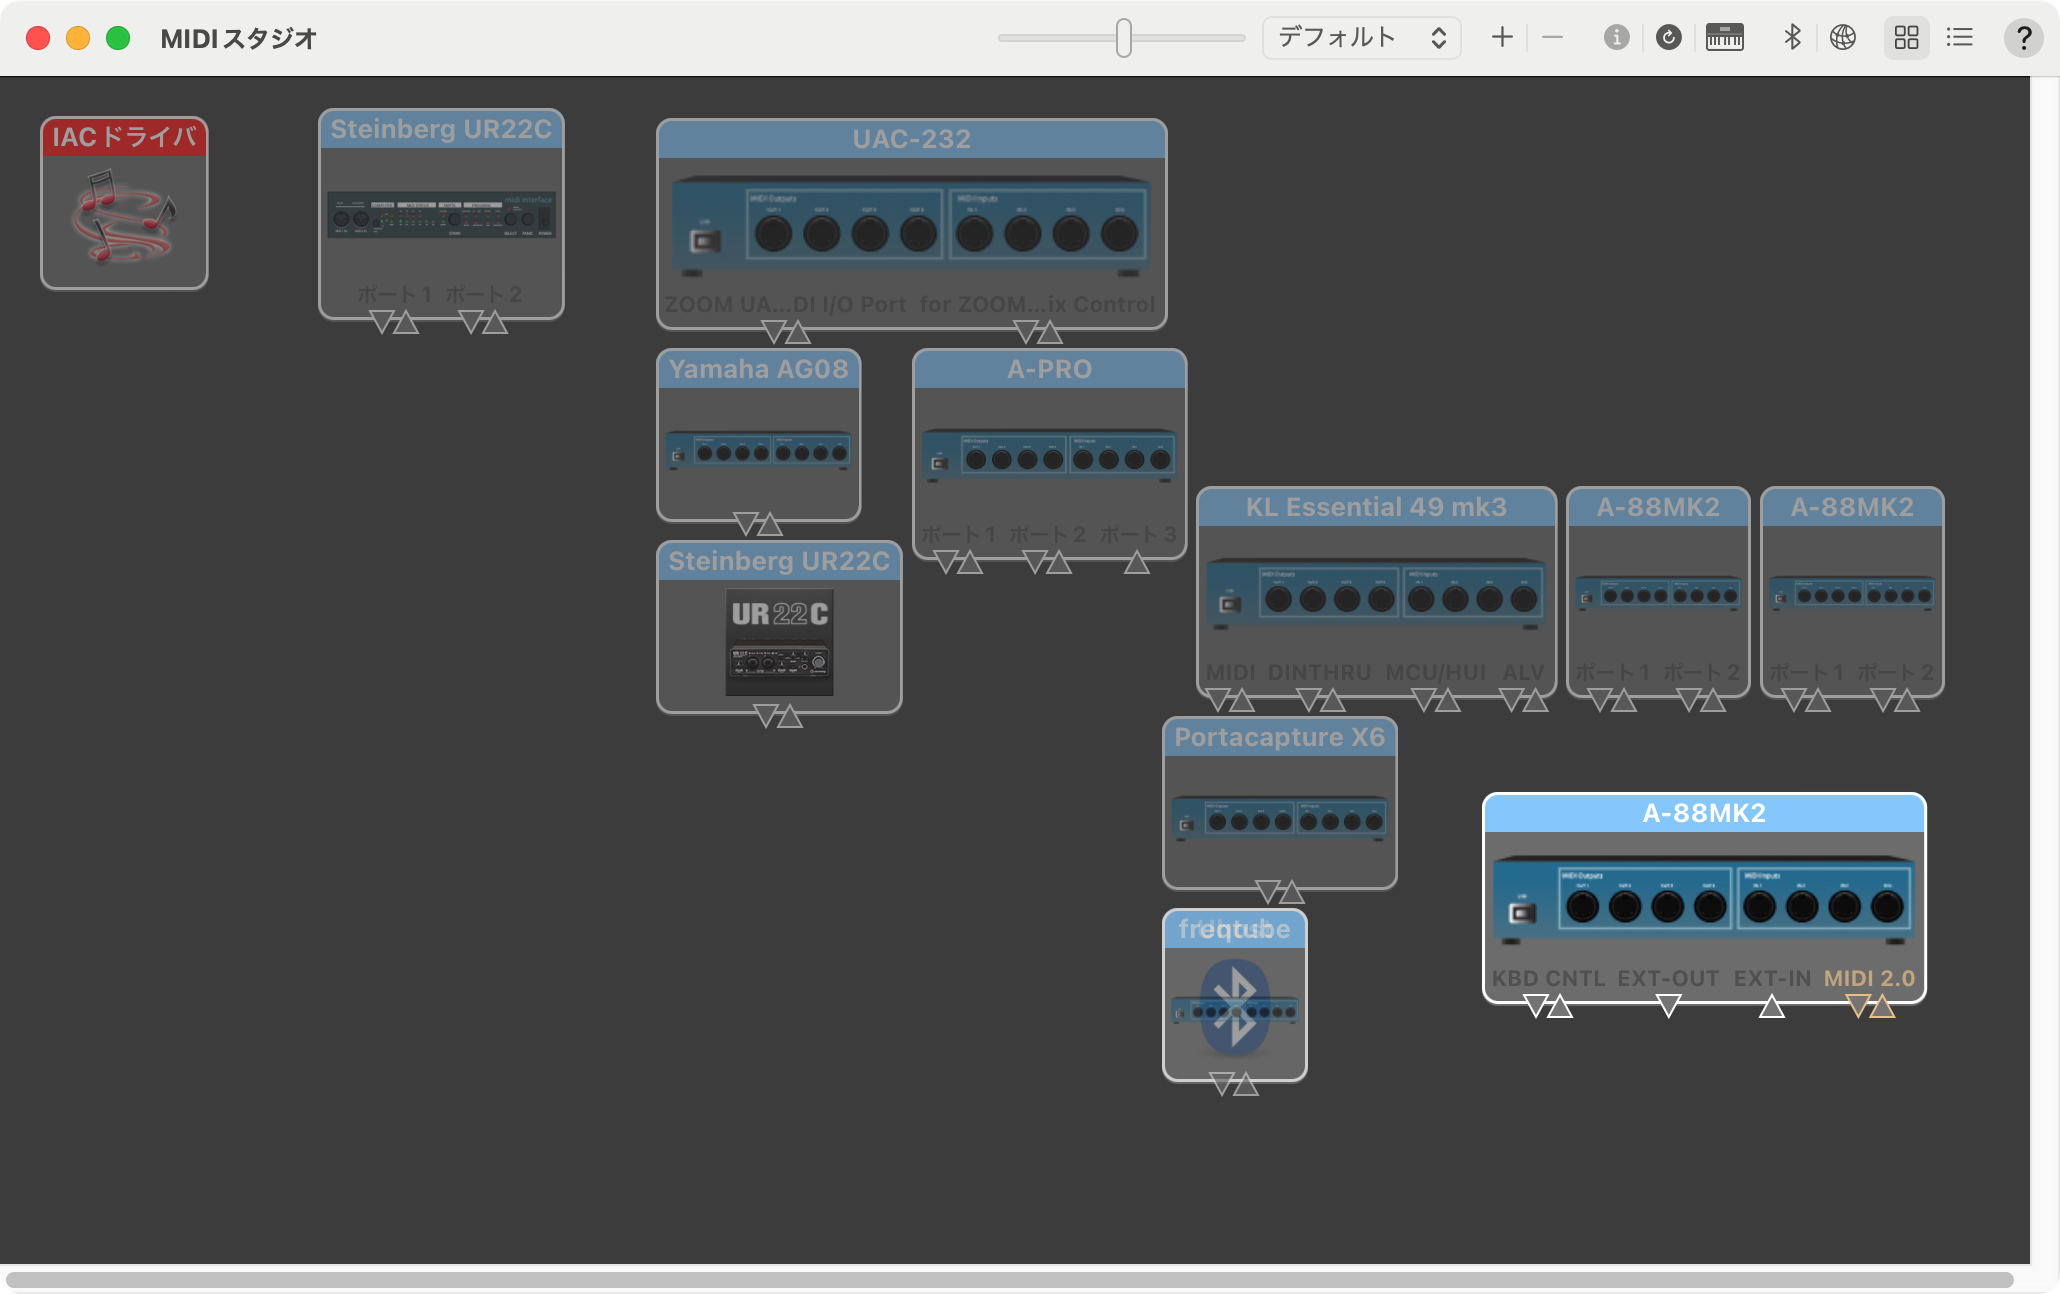Viewport: 2060px width, 1294px height.
Task: Click the KL Essential DINTHRU connector
Action: pos(1321,700)
